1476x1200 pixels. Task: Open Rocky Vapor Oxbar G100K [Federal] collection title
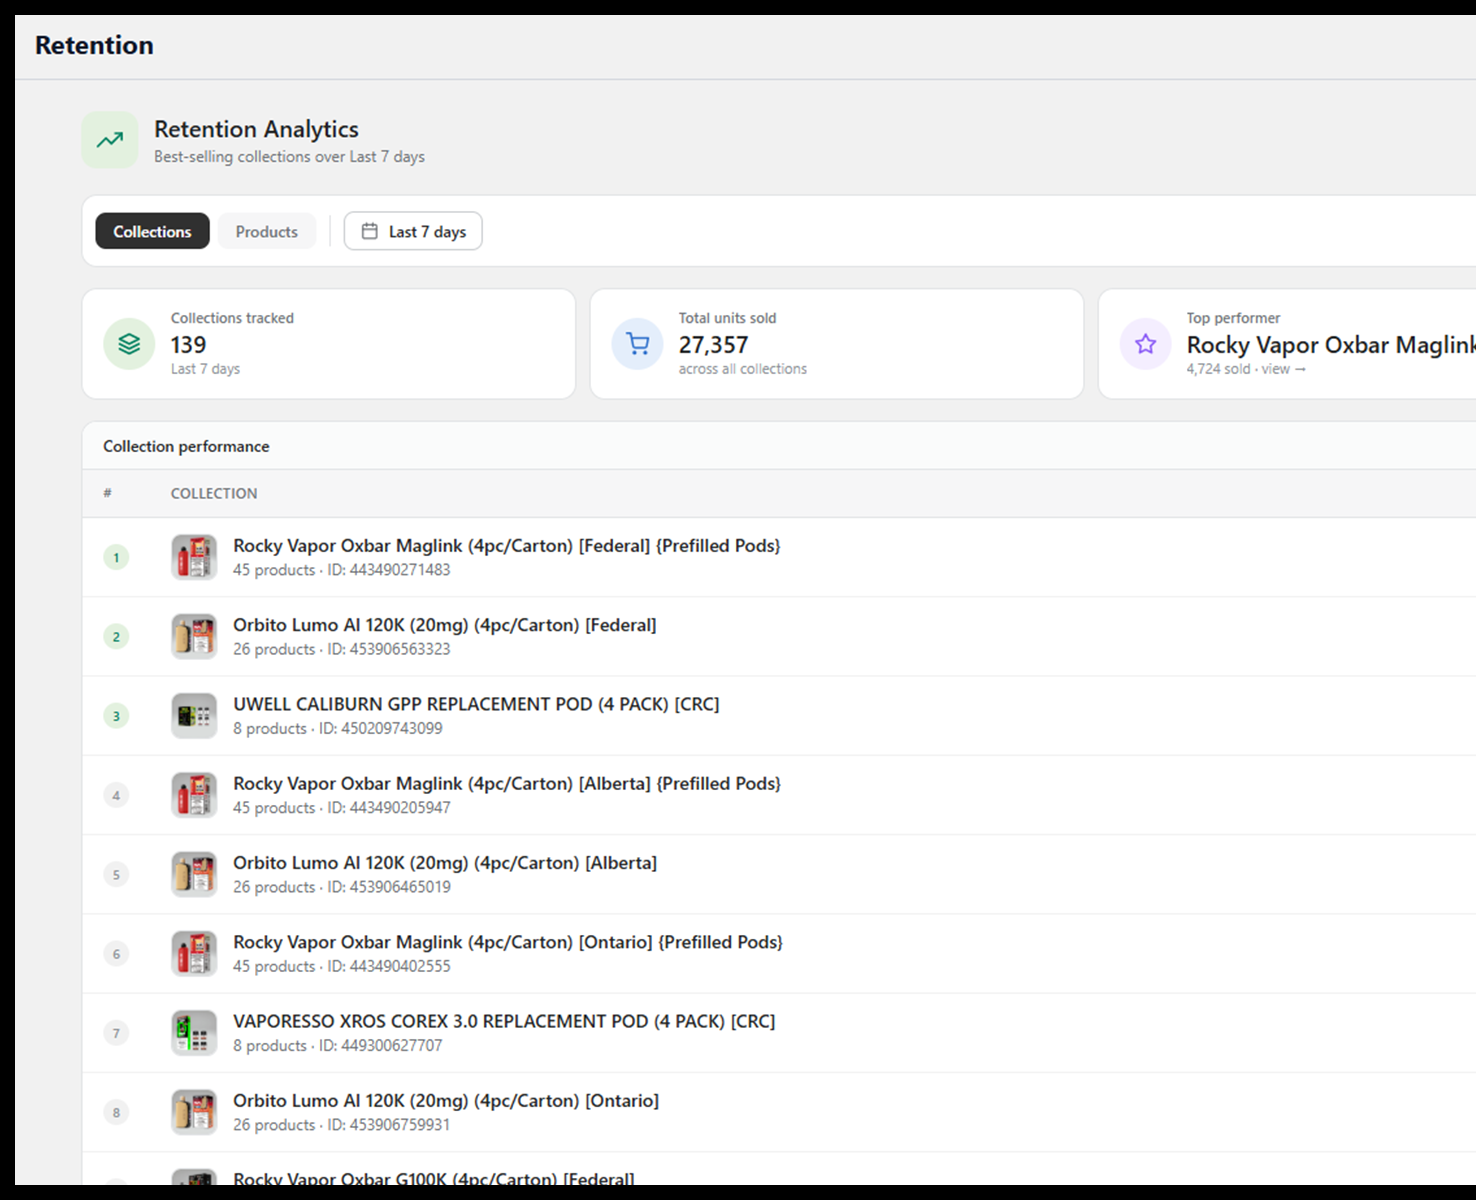pyautogui.click(x=434, y=1179)
